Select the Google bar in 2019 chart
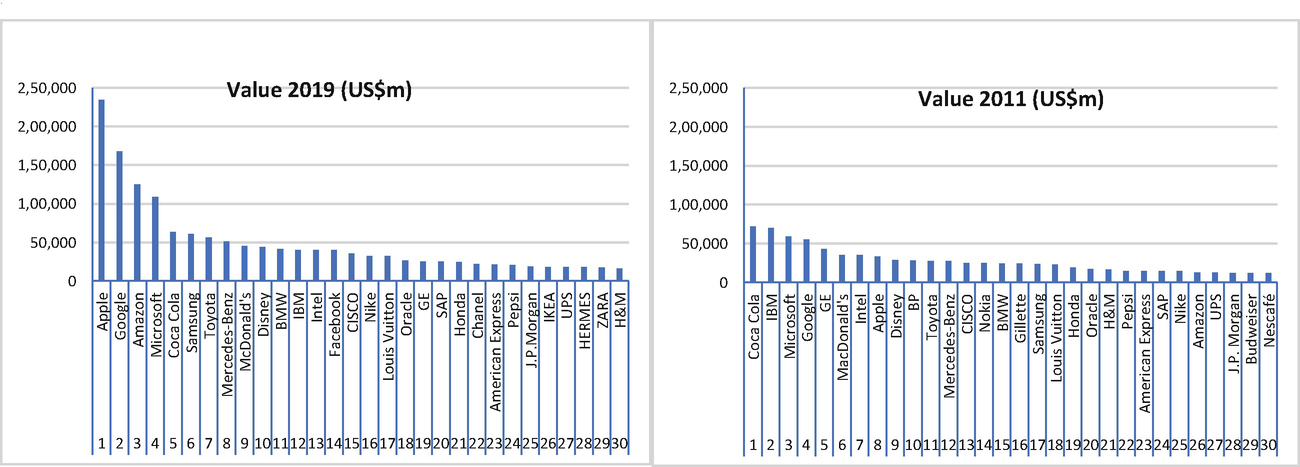This screenshot has width=1300, height=467. coord(119,216)
